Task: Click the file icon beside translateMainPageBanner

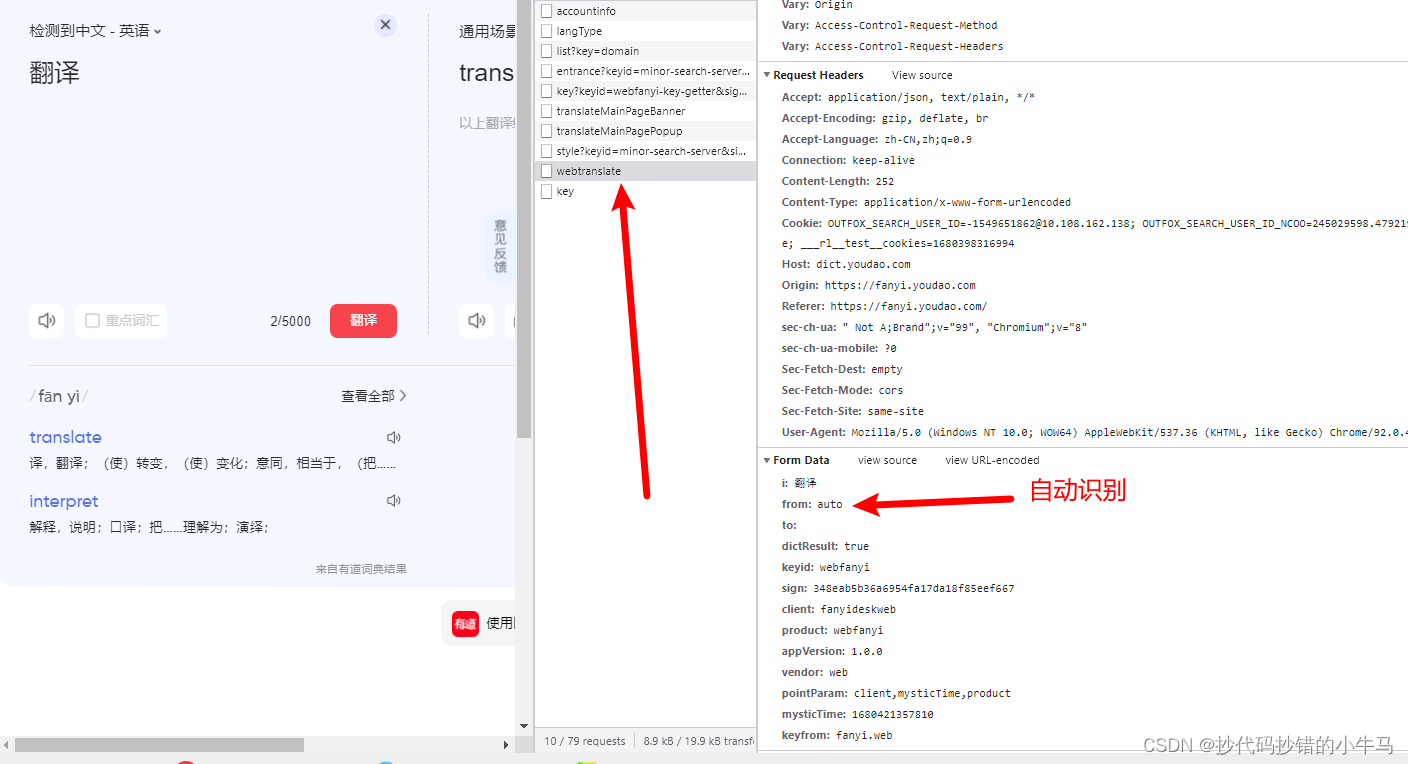Action: 546,111
